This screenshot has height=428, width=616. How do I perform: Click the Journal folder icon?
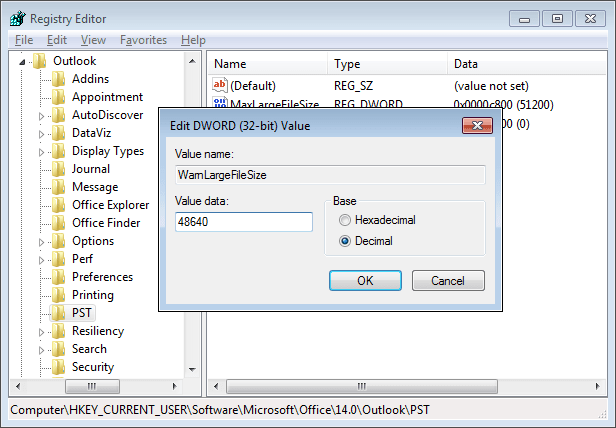(59, 169)
